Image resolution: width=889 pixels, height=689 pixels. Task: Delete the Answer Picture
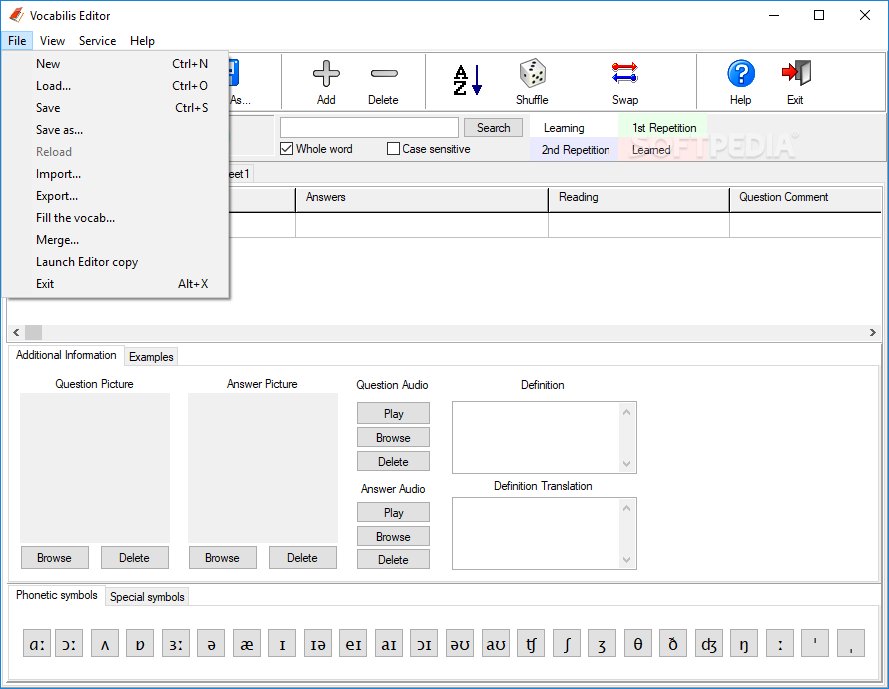point(302,557)
